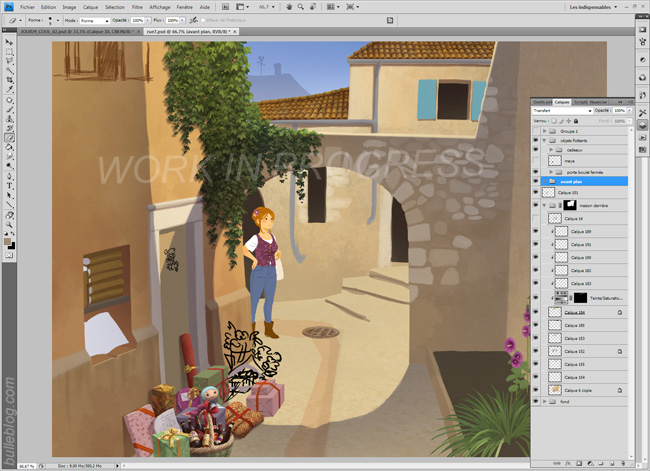Select the Move tool

coord(9,44)
